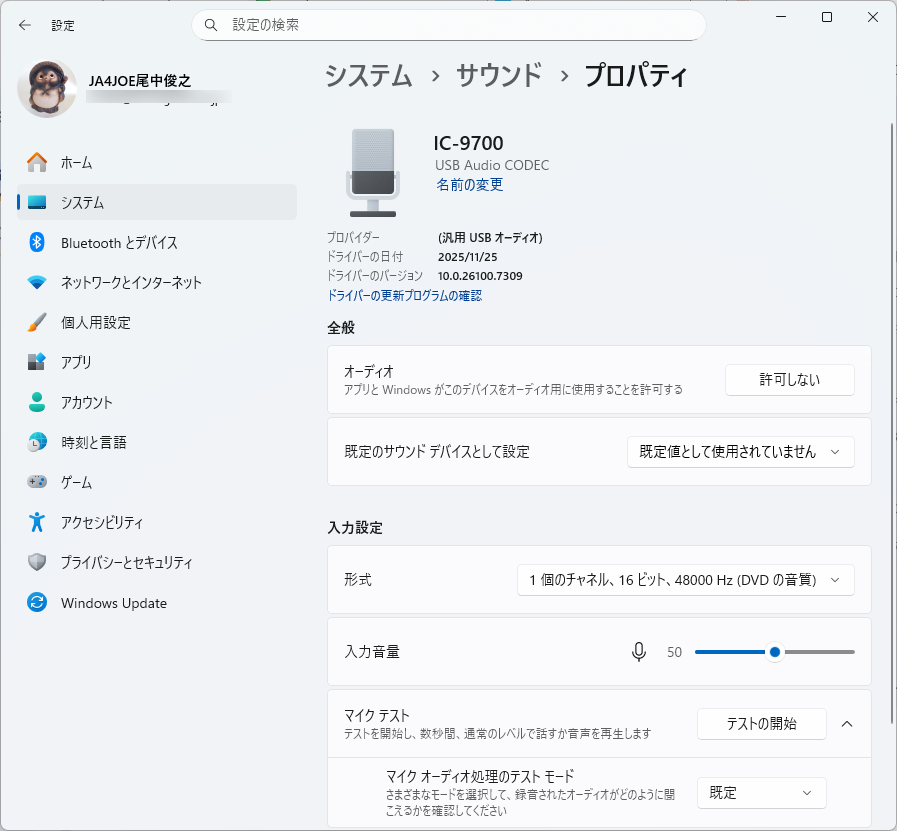Open Bluetooth とデバイス settings
This screenshot has height=831, width=897.
pyautogui.click(x=157, y=242)
